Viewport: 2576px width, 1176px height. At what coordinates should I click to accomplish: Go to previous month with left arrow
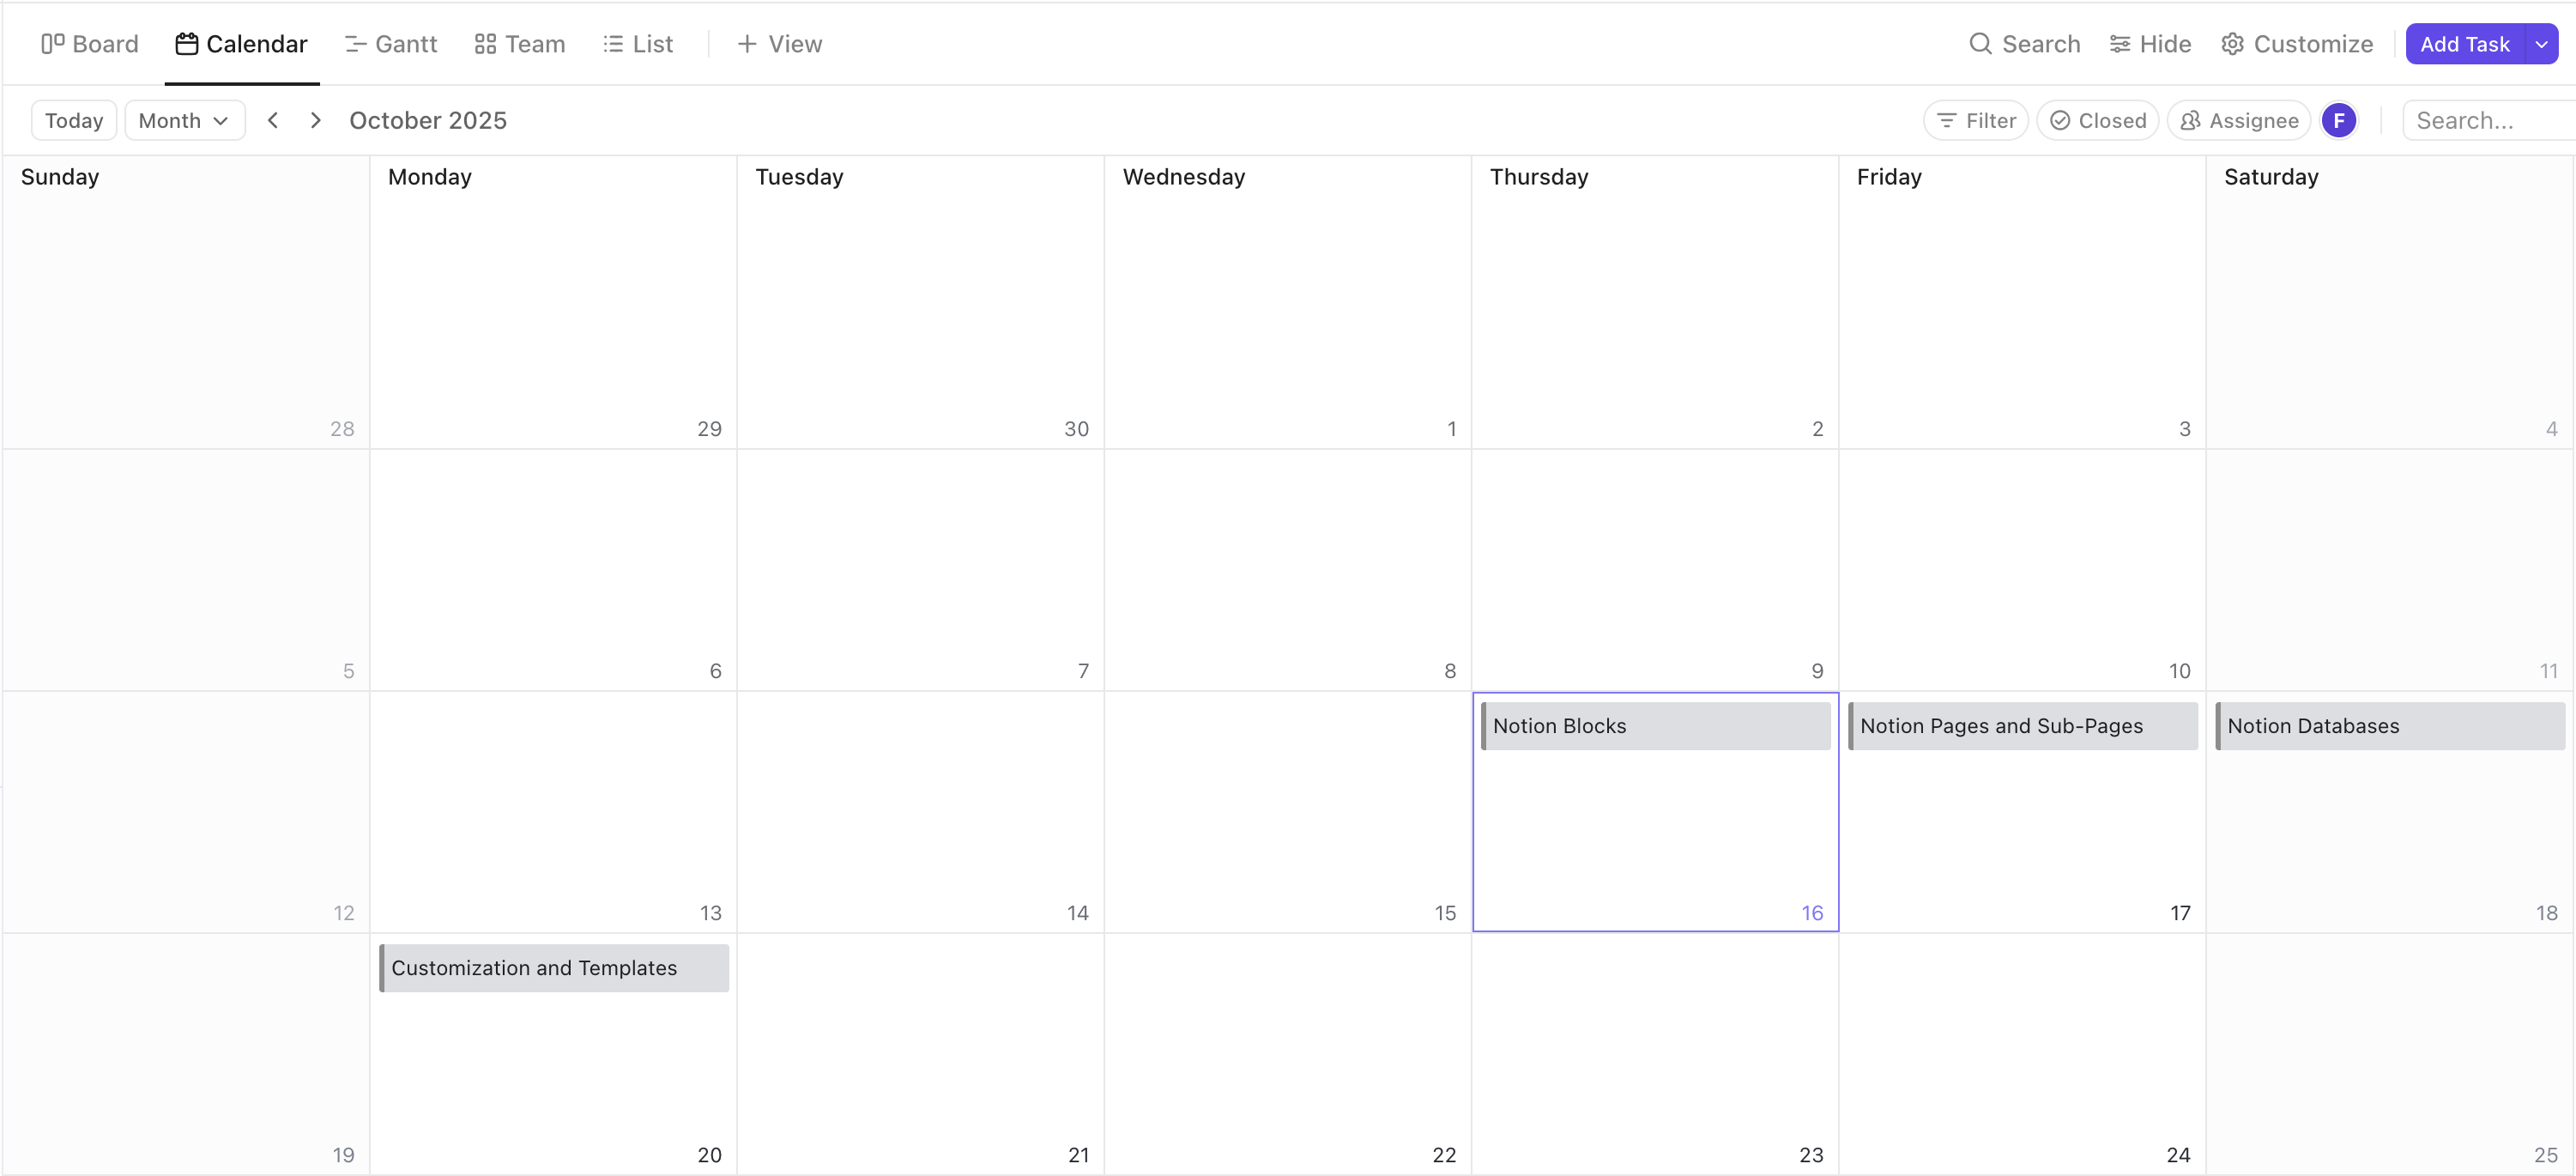[x=272, y=120]
